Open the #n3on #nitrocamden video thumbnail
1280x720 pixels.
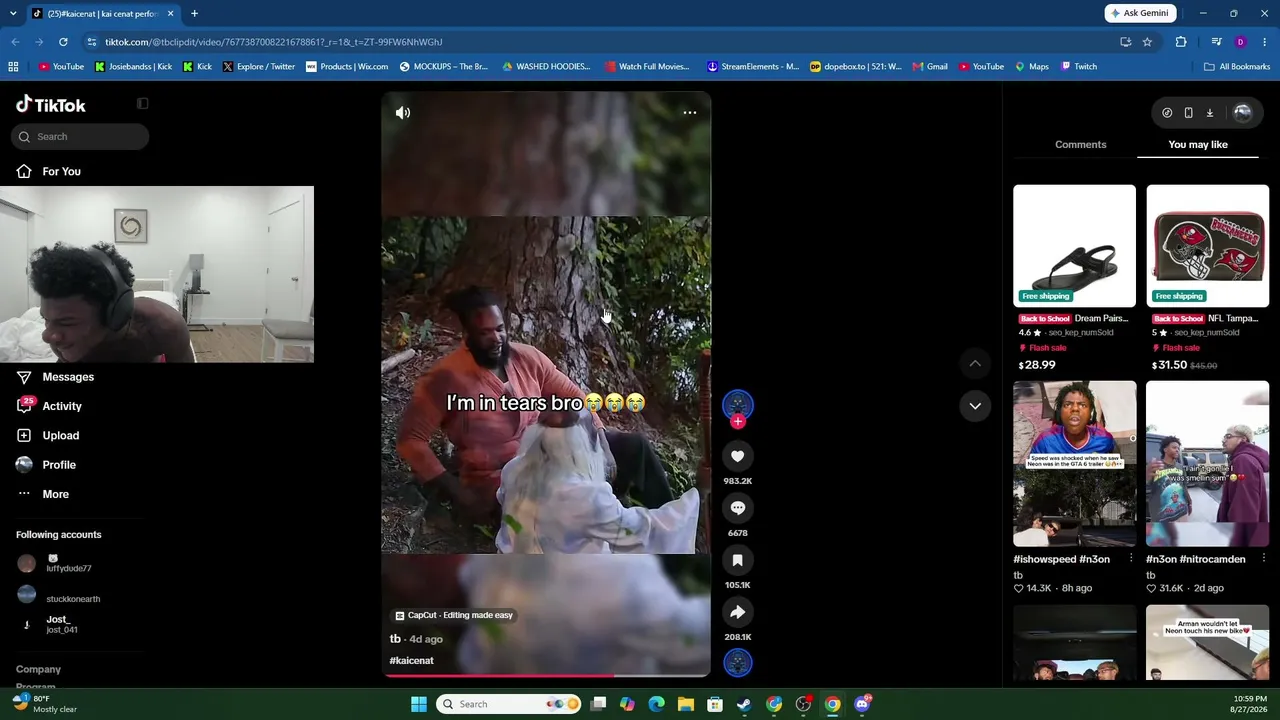[1207, 464]
